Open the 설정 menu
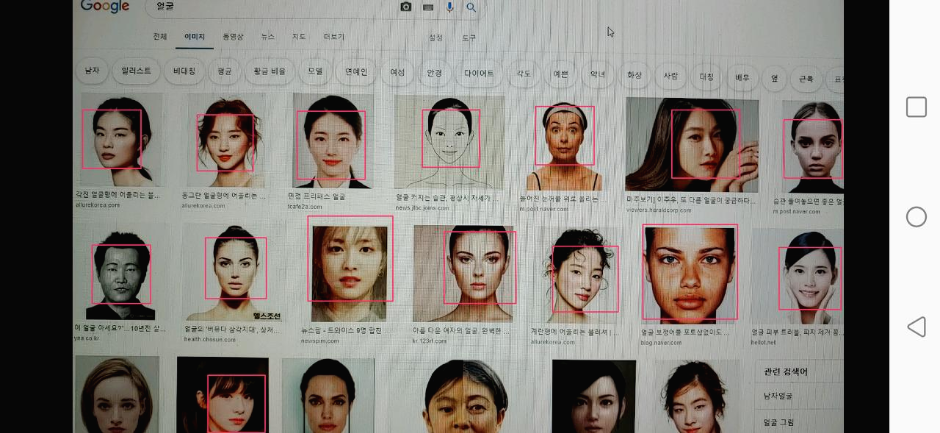Screen dimensions: 940x433 [435, 38]
